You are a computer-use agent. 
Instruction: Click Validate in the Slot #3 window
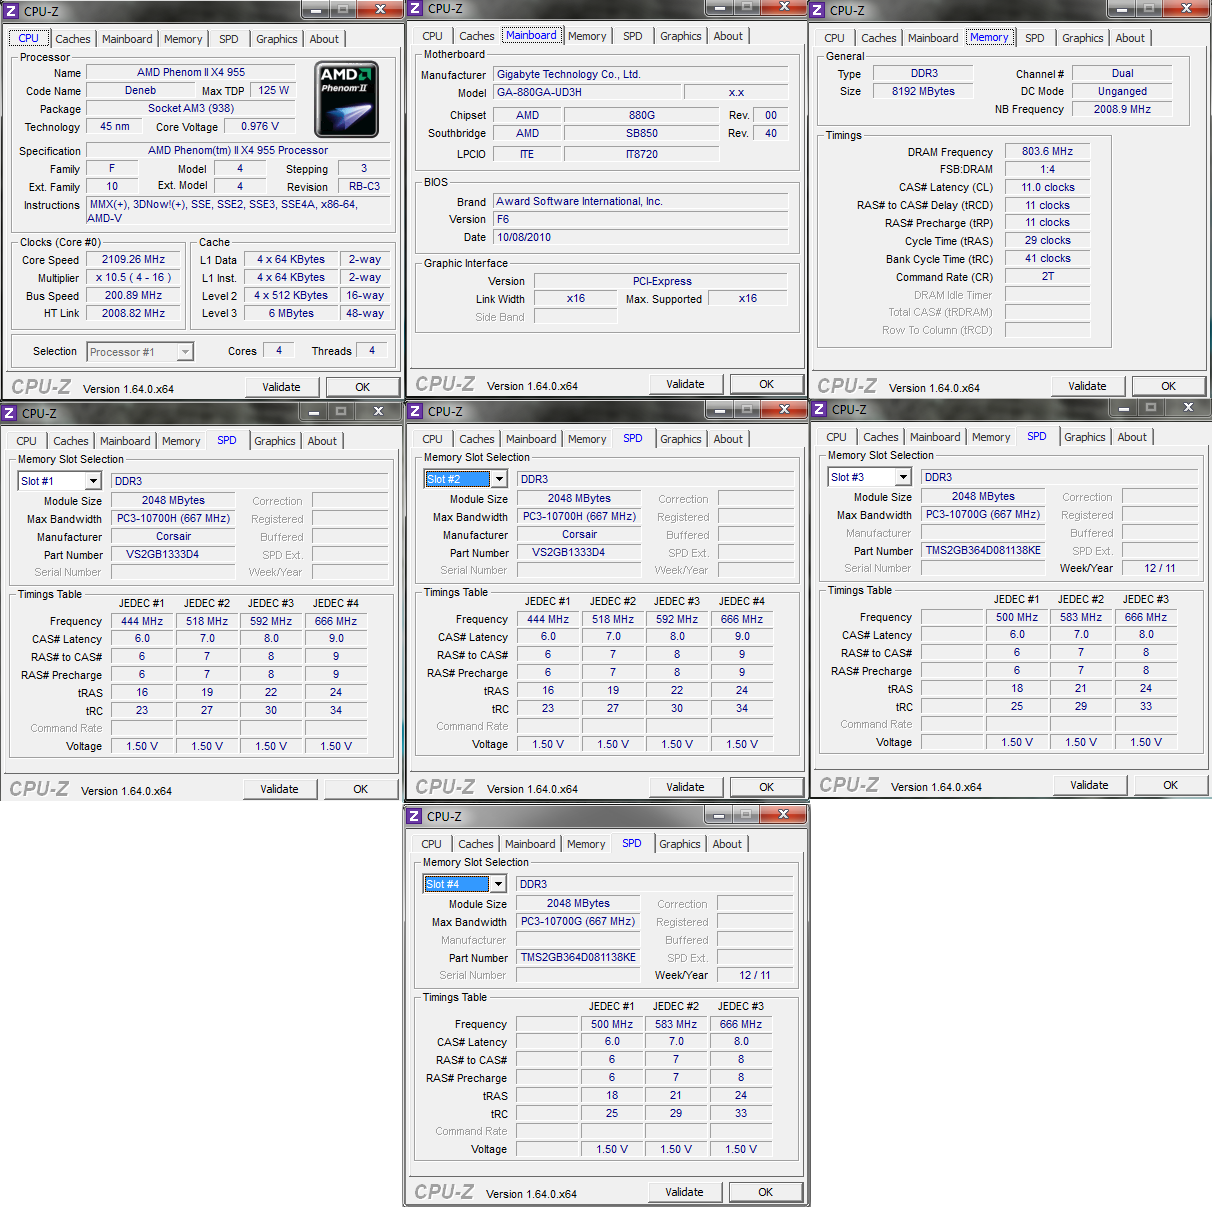coord(1089,785)
